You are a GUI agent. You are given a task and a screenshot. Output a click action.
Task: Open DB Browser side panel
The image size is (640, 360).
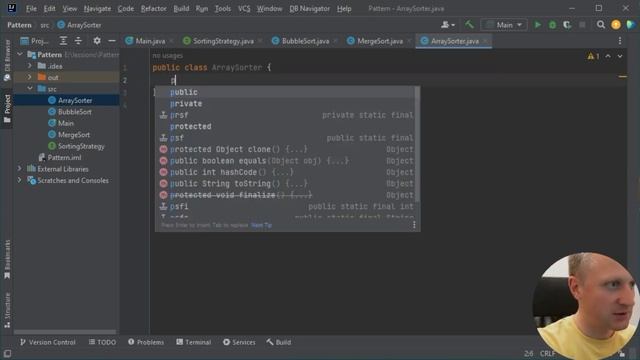[x=7, y=60]
